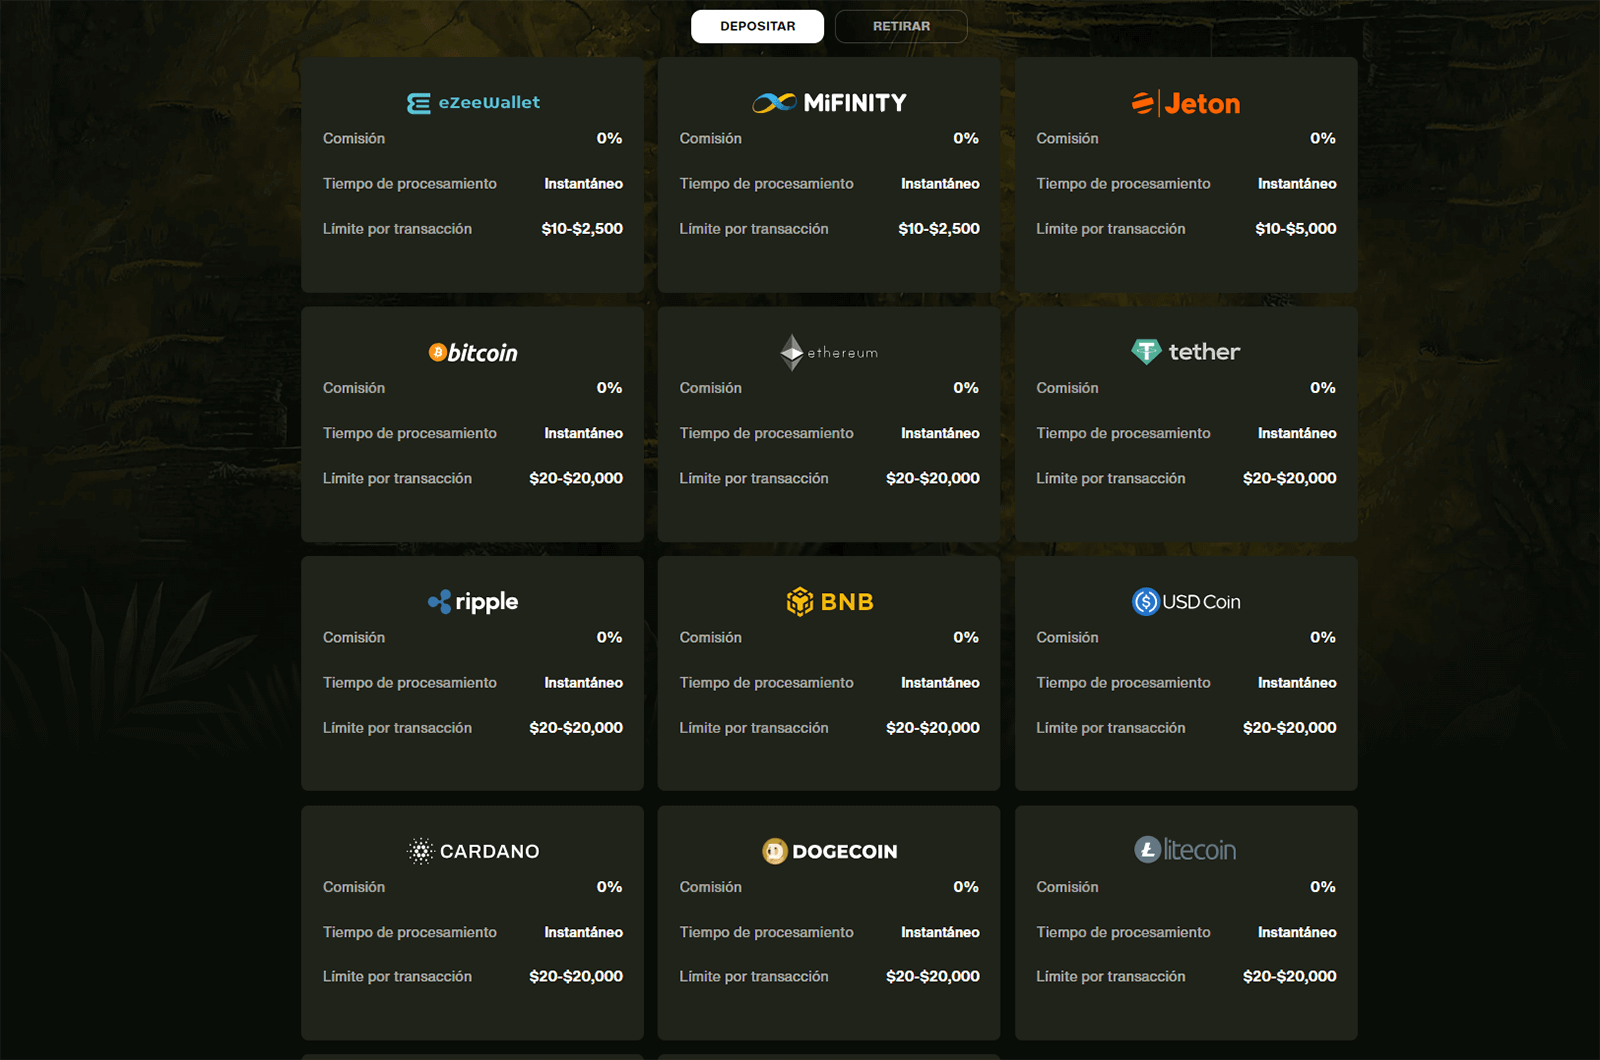
Task: Select the DOGECOIN $20-$20,000 limit value
Action: pos(933,976)
